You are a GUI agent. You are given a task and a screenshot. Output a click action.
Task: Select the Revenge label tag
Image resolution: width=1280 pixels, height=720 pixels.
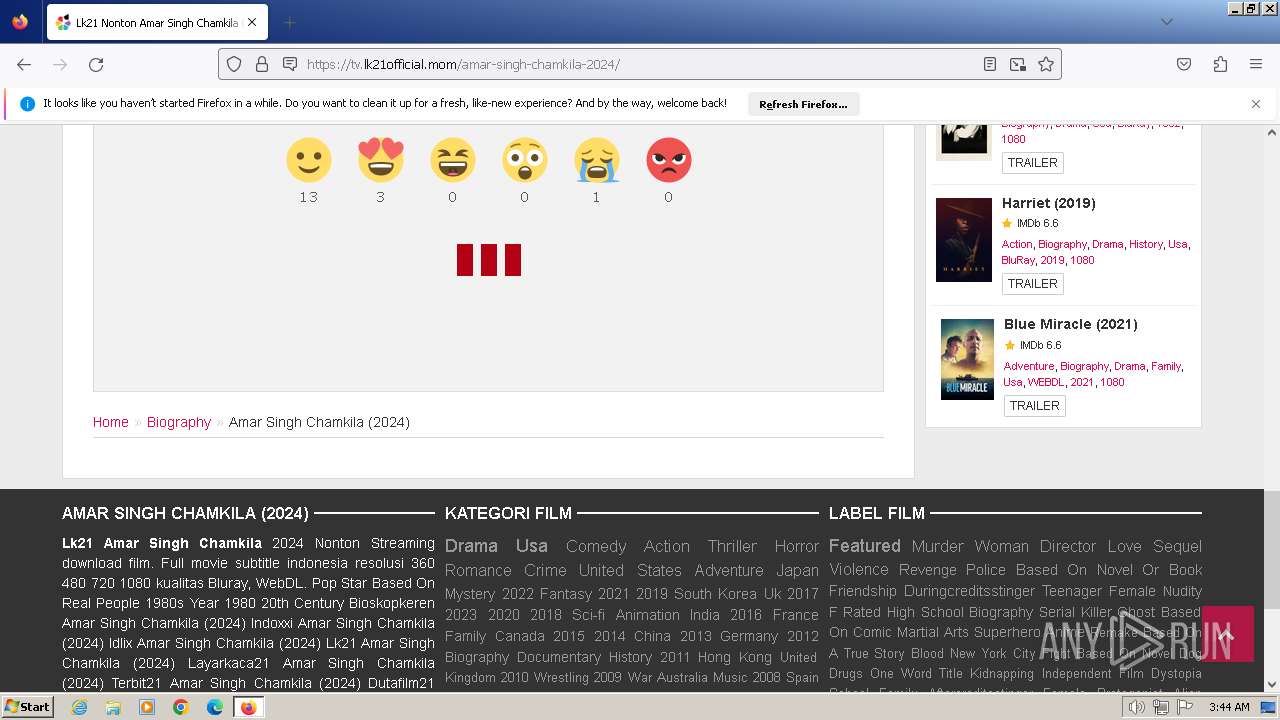coord(928,569)
